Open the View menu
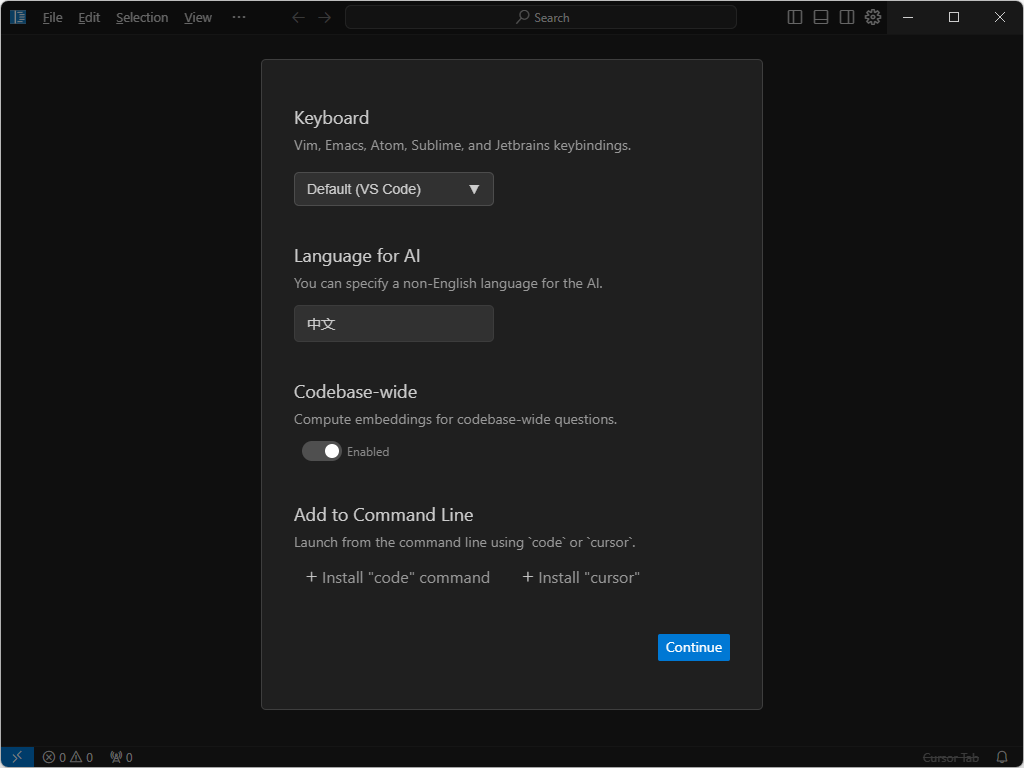 tap(198, 18)
